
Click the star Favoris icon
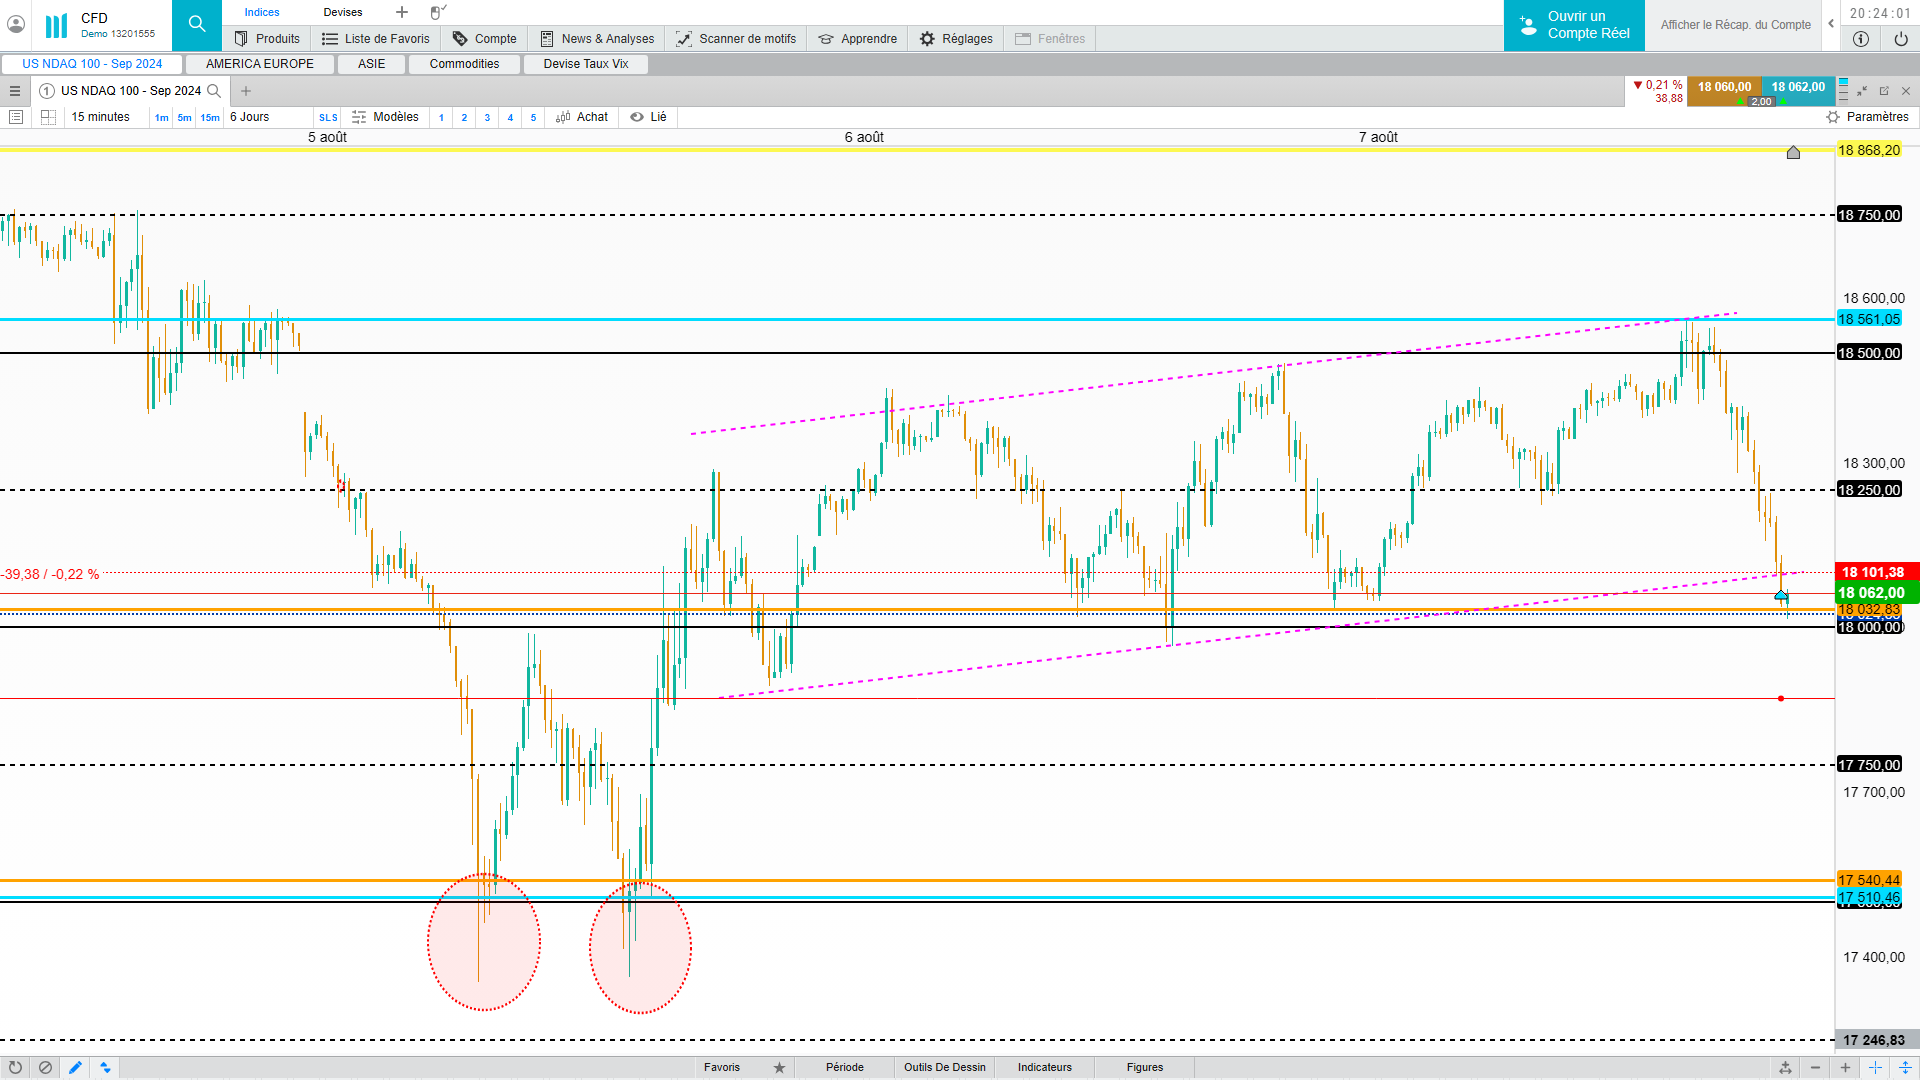tap(779, 1067)
